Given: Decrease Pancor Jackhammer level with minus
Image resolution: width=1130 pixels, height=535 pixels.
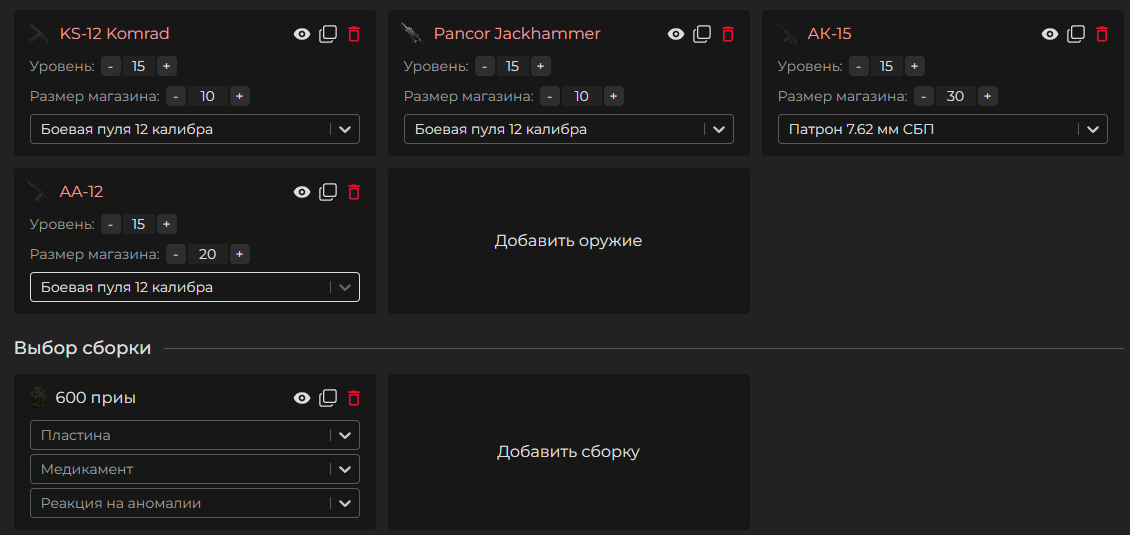Looking at the screenshot, I should coord(485,66).
